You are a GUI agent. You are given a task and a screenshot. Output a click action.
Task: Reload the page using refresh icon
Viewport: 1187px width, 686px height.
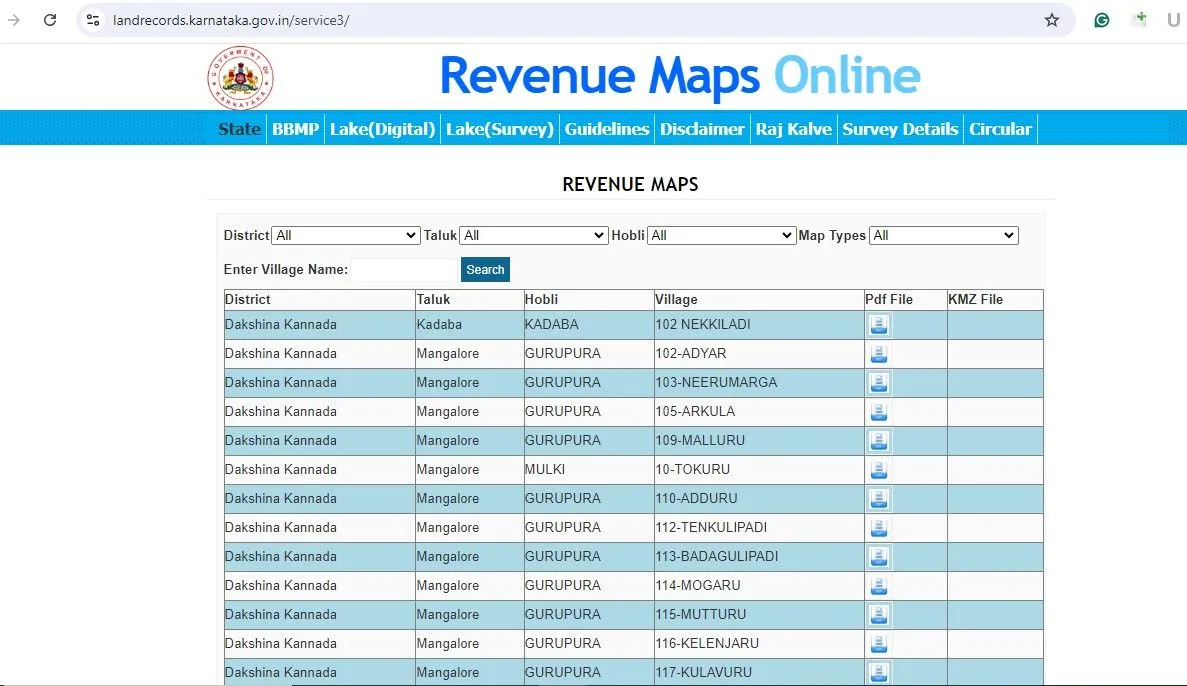pyautogui.click(x=50, y=20)
